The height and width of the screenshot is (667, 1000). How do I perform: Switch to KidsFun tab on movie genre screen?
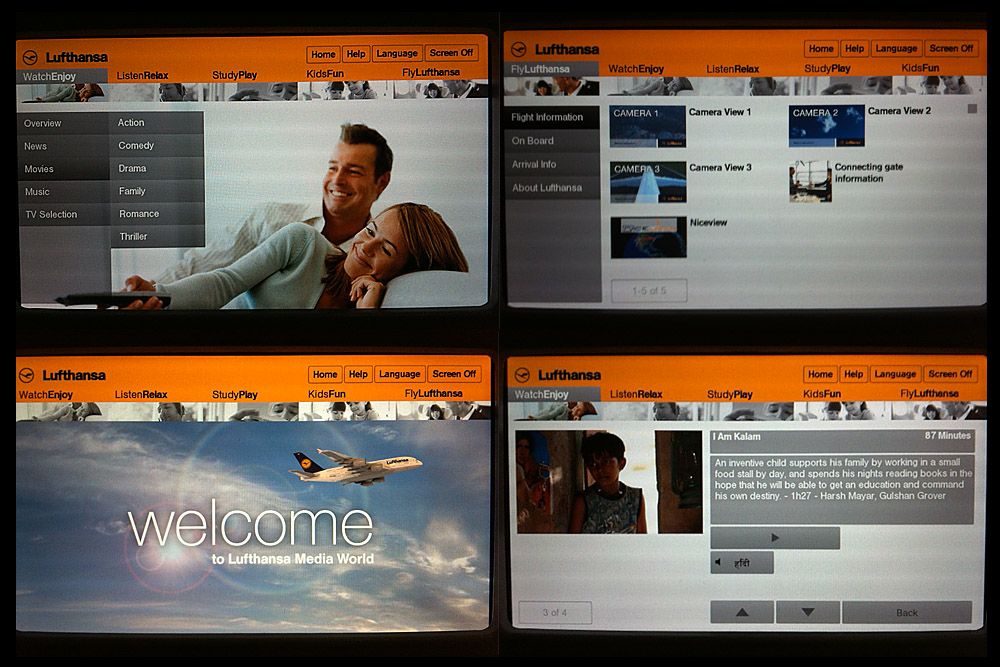(325, 73)
